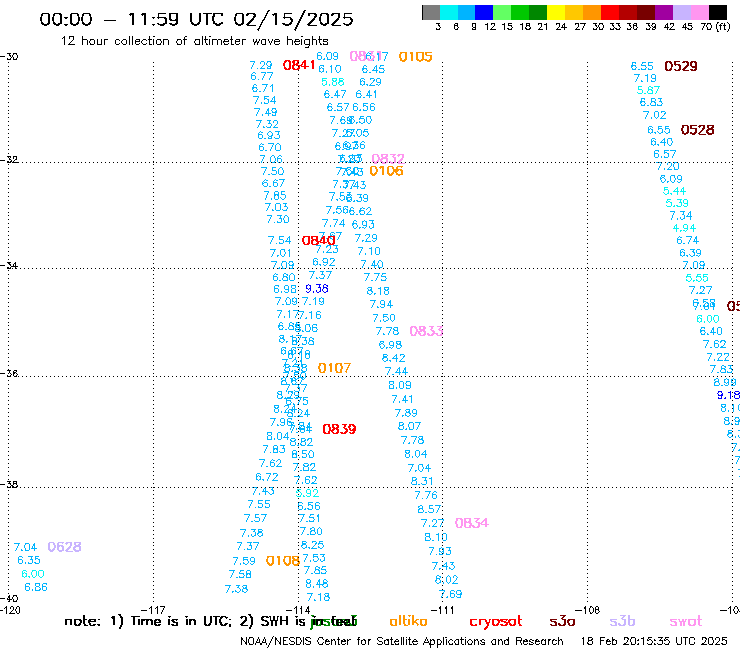Select the cryosat time label 0841
This screenshot has width=740, height=650.
(299, 65)
